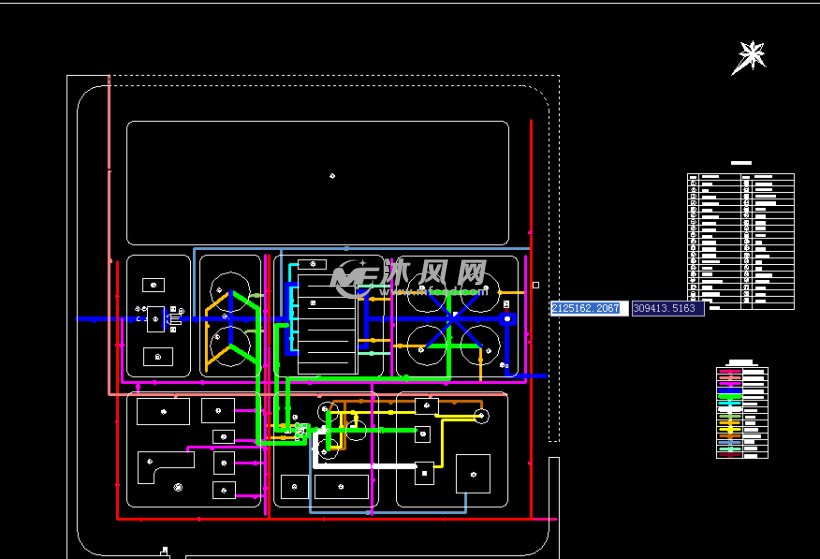
Task: Click the title bar above the schedule table
Action: coord(741,162)
